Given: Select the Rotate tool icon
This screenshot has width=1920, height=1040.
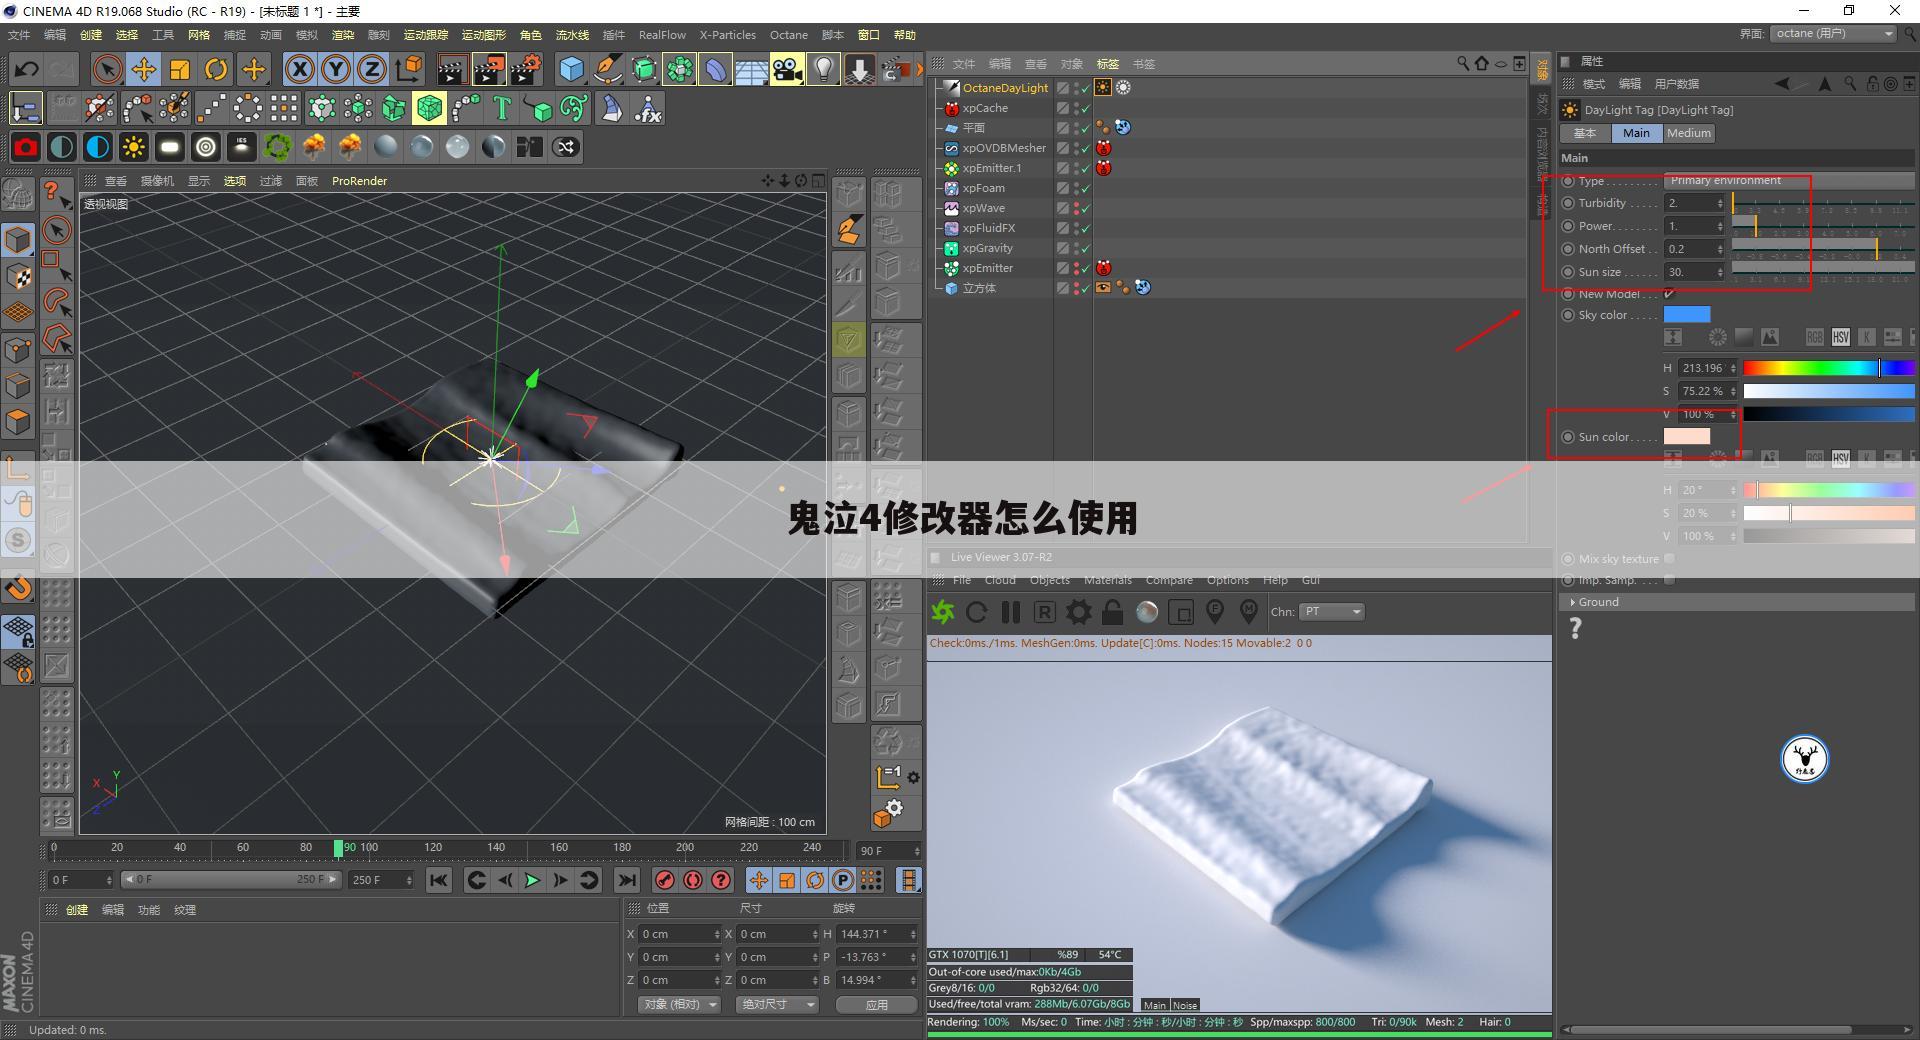Looking at the screenshot, I should pos(215,69).
